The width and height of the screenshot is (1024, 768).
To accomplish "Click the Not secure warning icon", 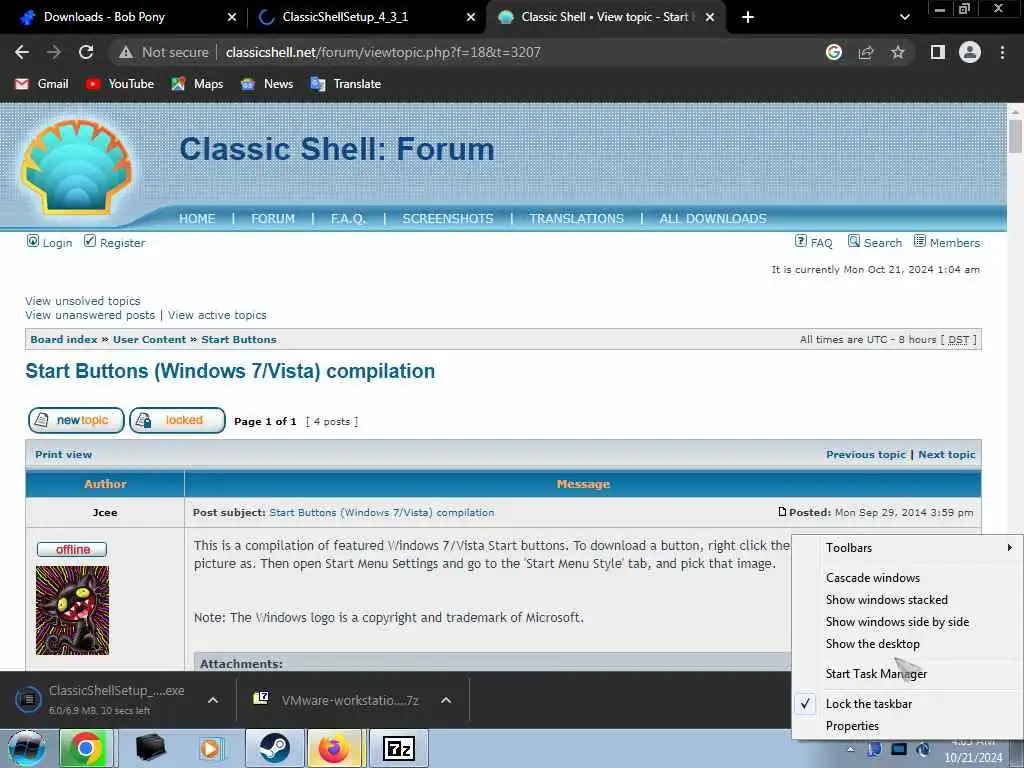I will 126,52.
